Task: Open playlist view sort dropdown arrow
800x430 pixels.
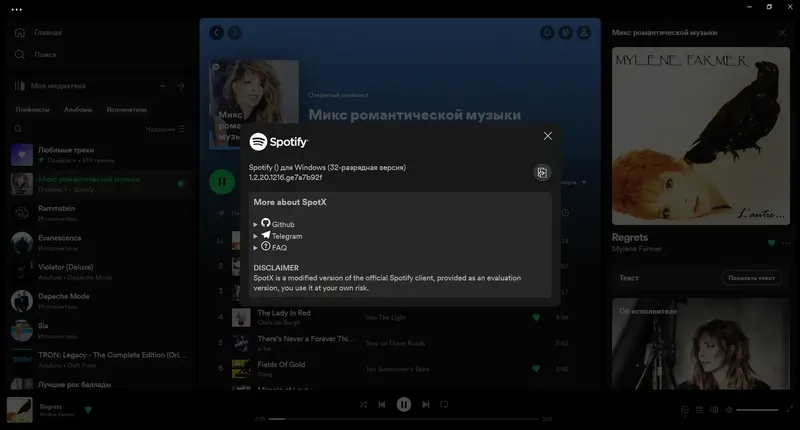Action: click(584, 182)
